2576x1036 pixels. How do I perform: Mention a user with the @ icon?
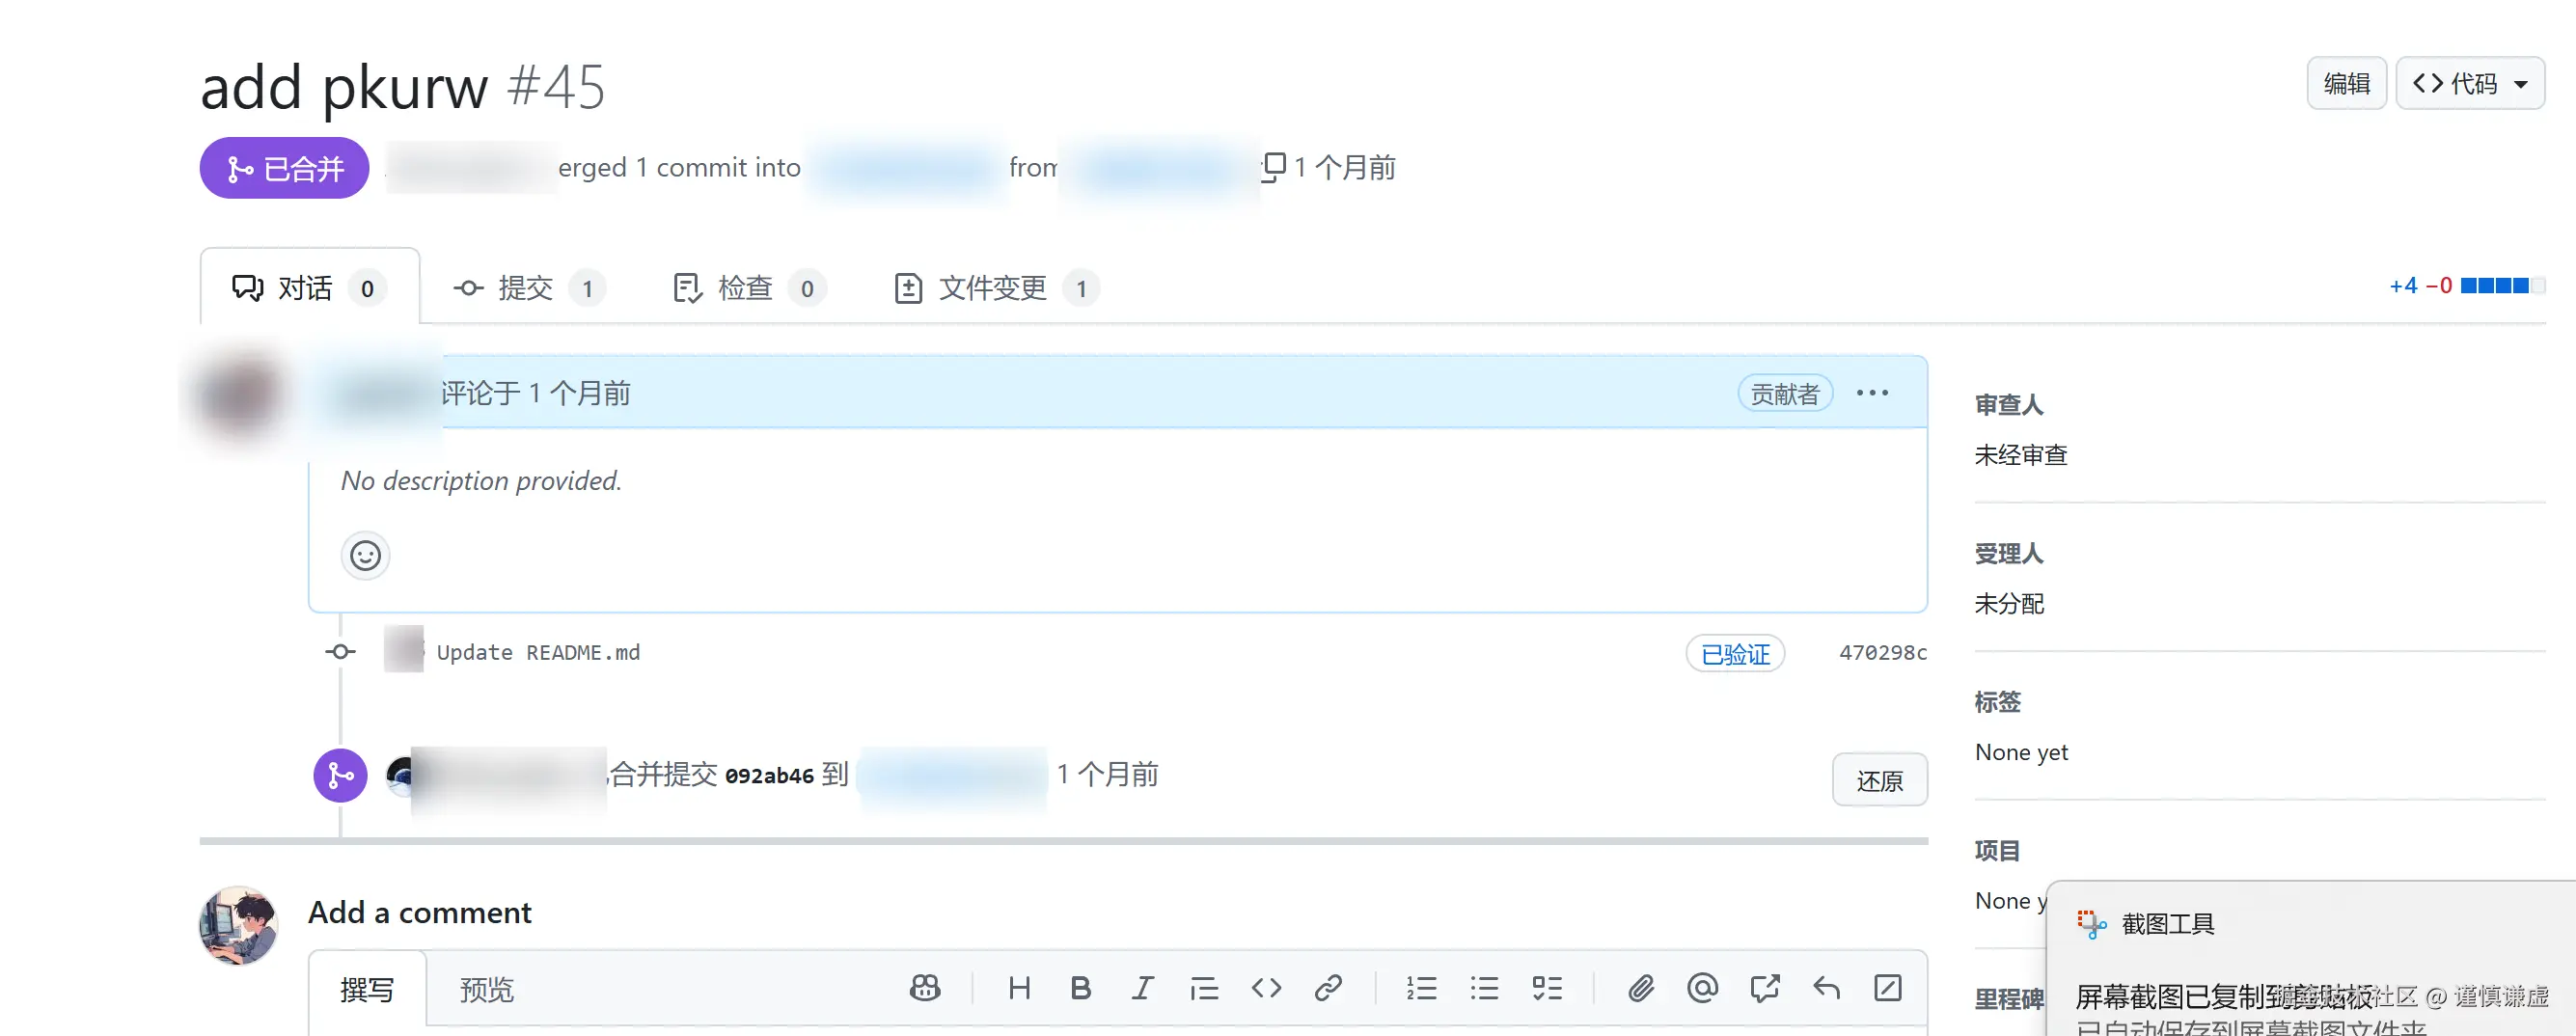pyautogui.click(x=1703, y=988)
